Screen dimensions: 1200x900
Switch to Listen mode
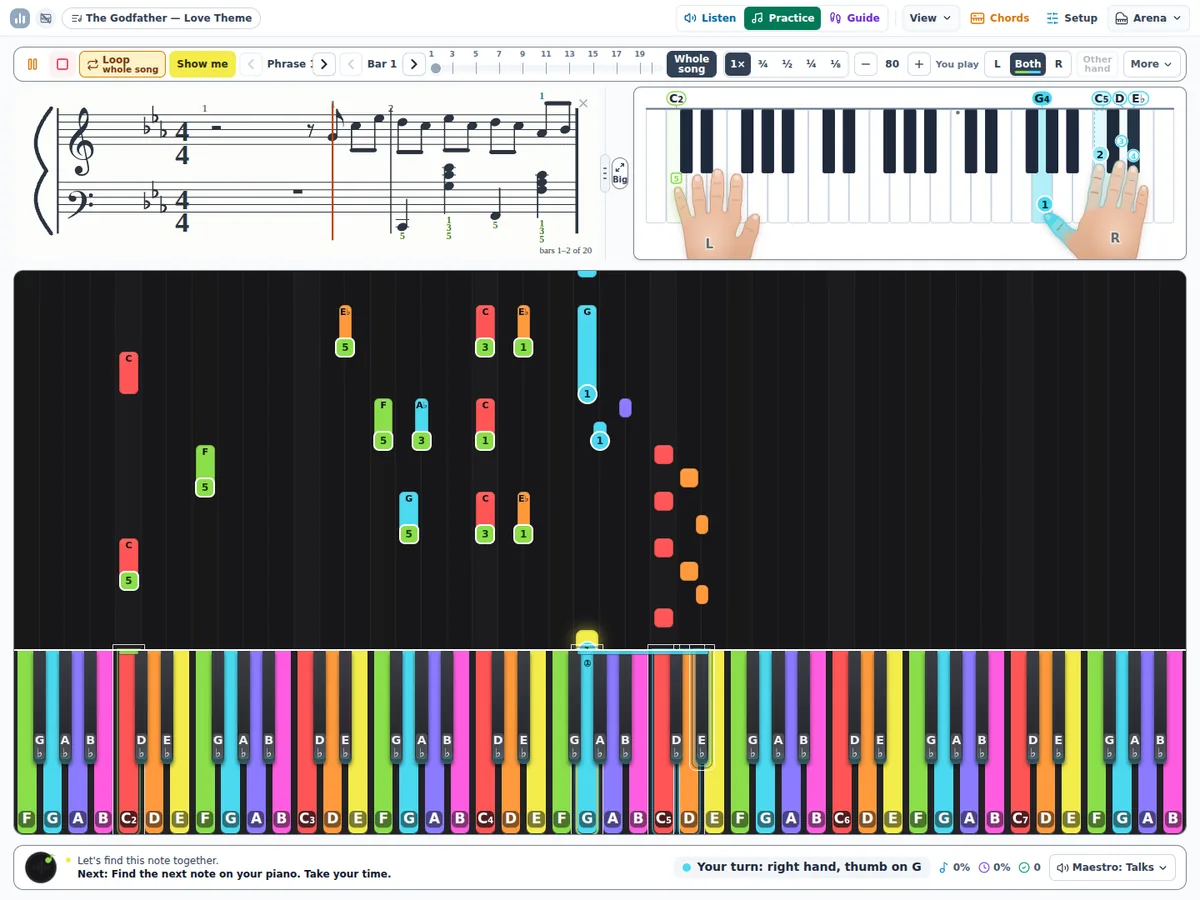tap(710, 18)
